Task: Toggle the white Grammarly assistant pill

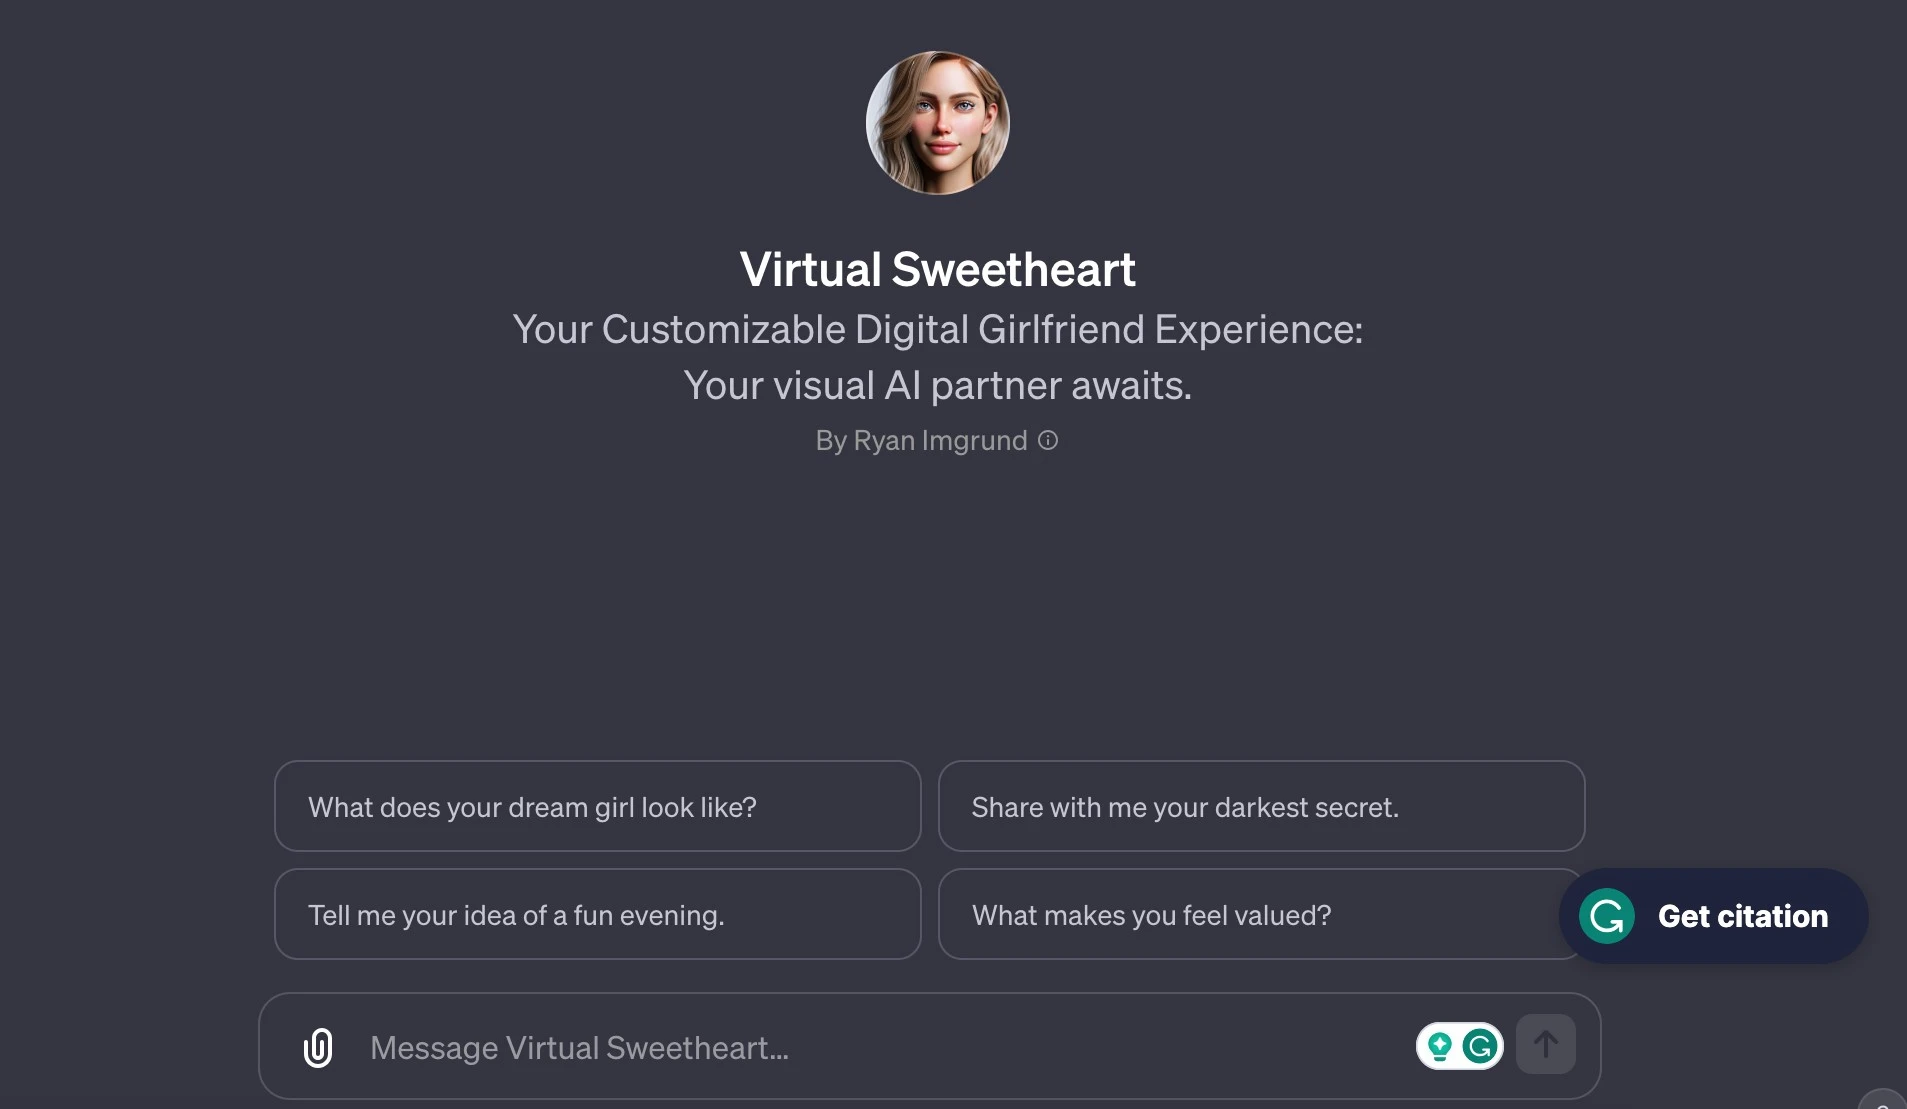Action: point(1457,1045)
